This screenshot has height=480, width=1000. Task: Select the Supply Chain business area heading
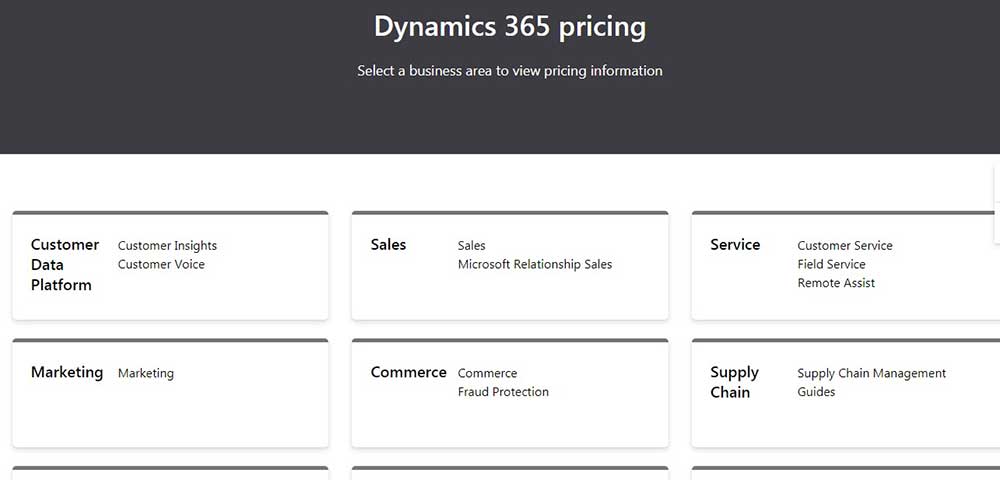point(735,382)
